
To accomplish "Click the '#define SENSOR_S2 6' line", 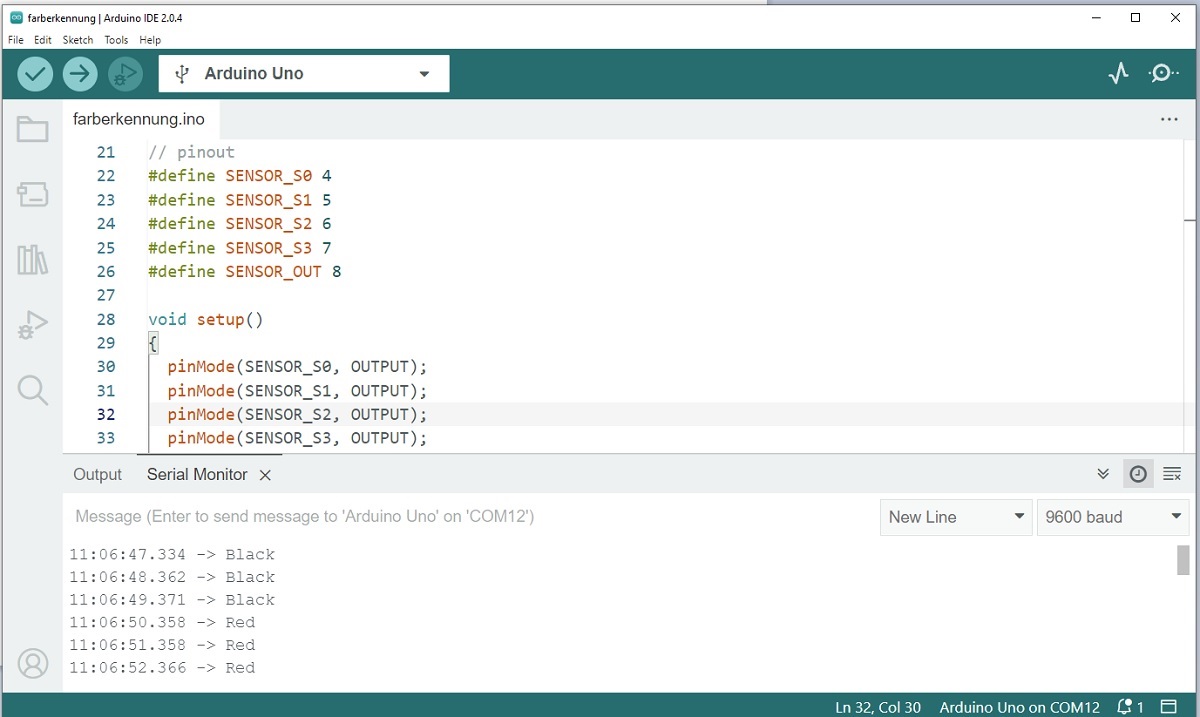I will [240, 224].
